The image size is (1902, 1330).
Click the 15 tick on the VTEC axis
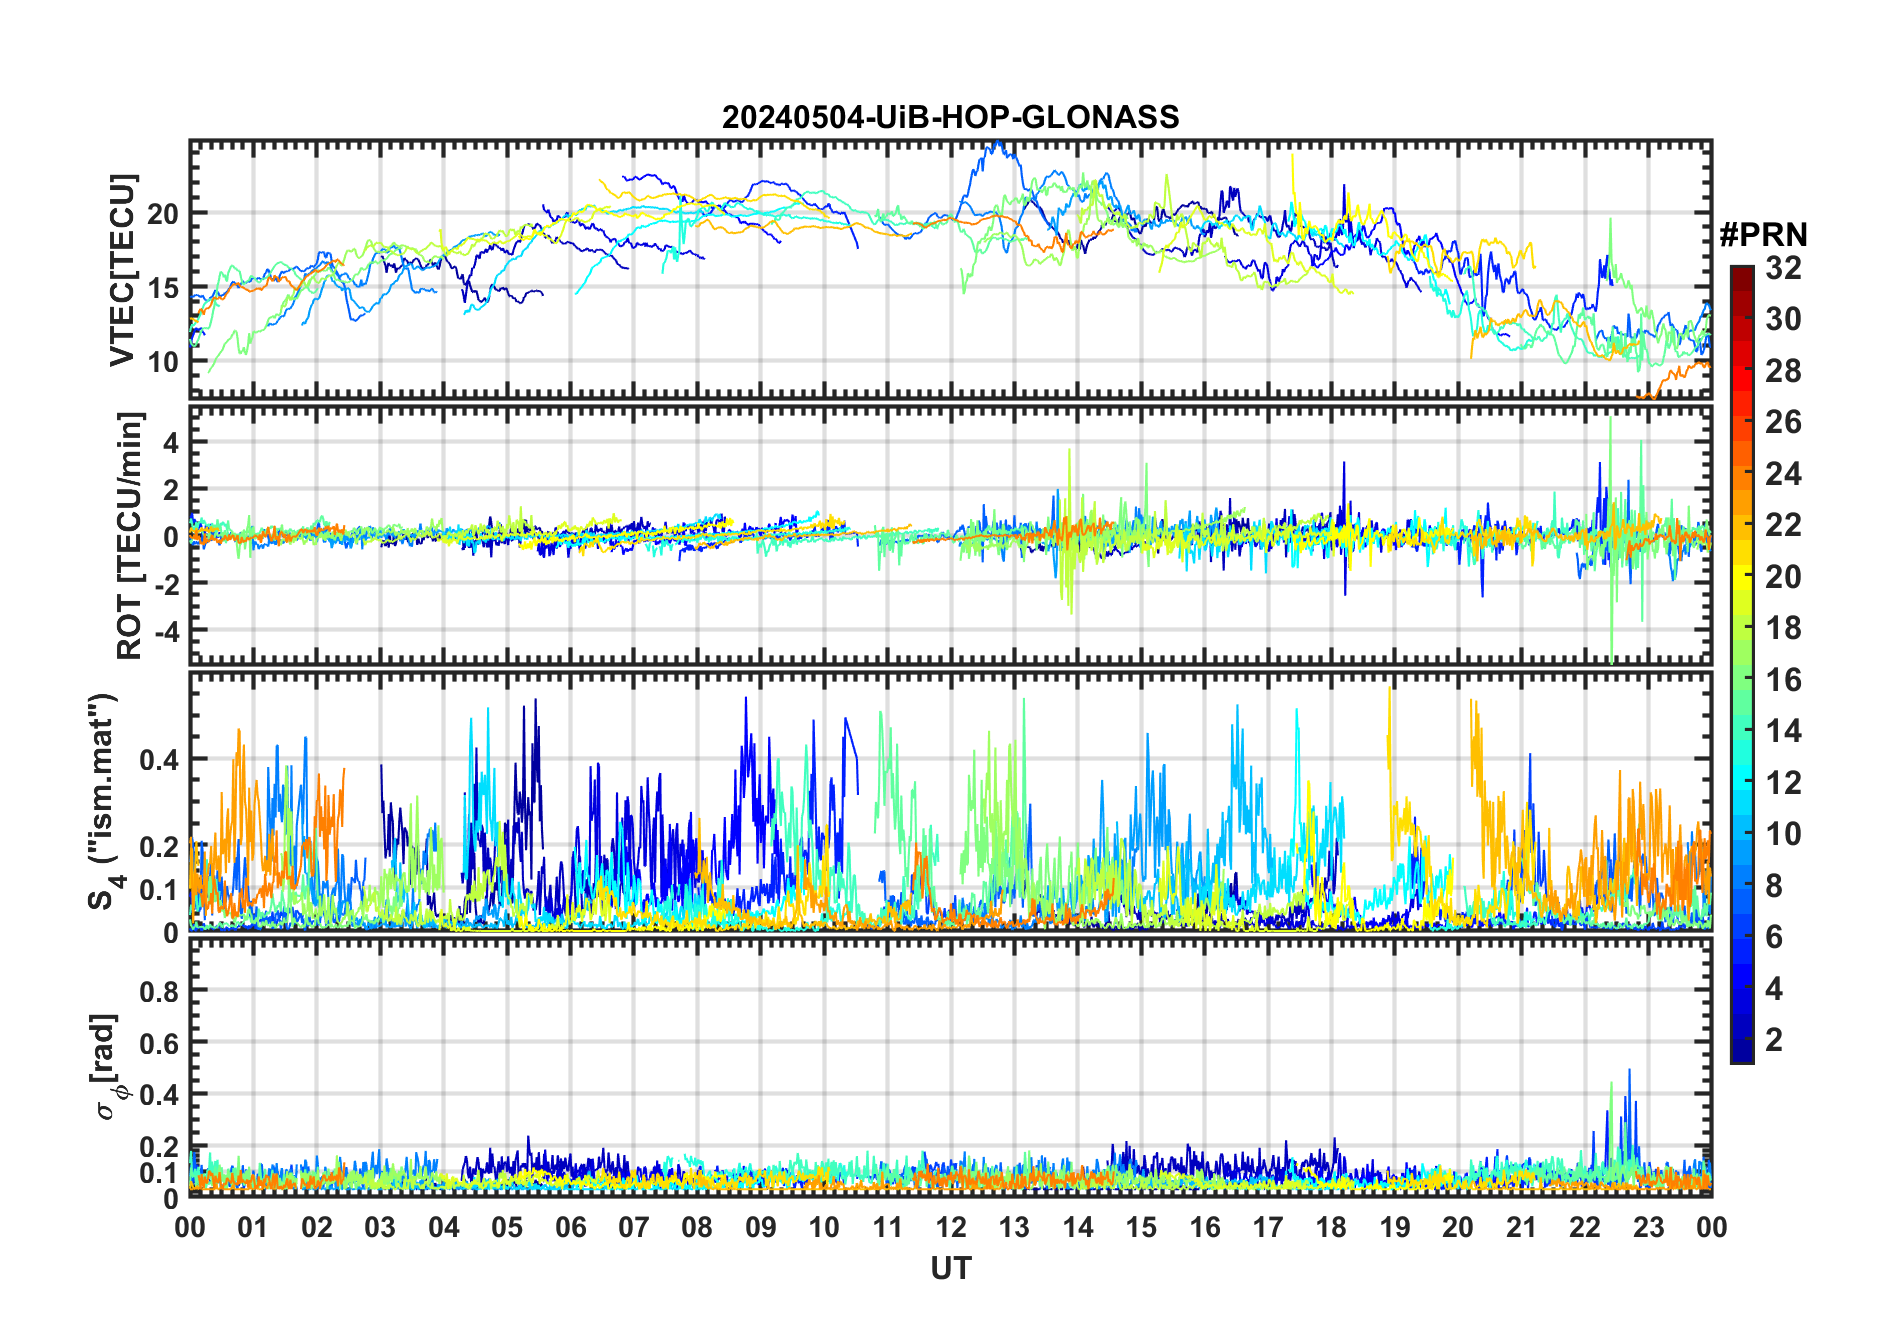point(163,289)
